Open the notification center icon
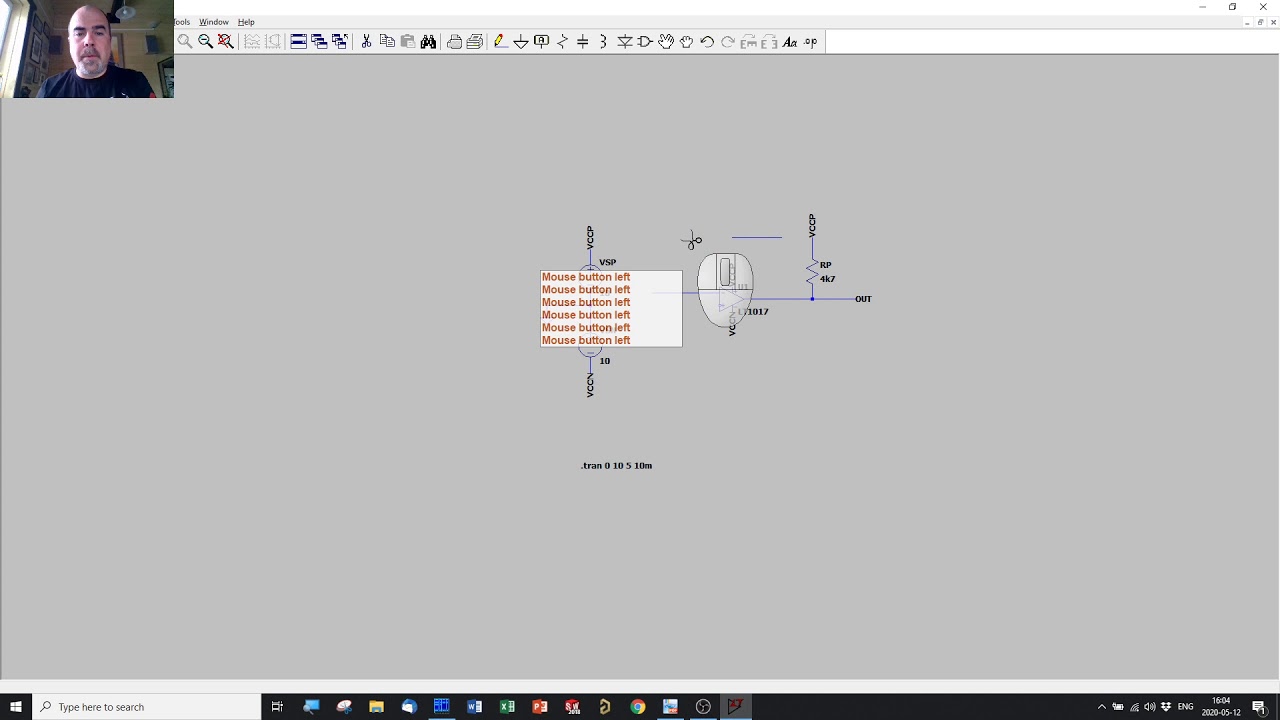Viewport: 1280px width, 720px height. click(x=1259, y=707)
